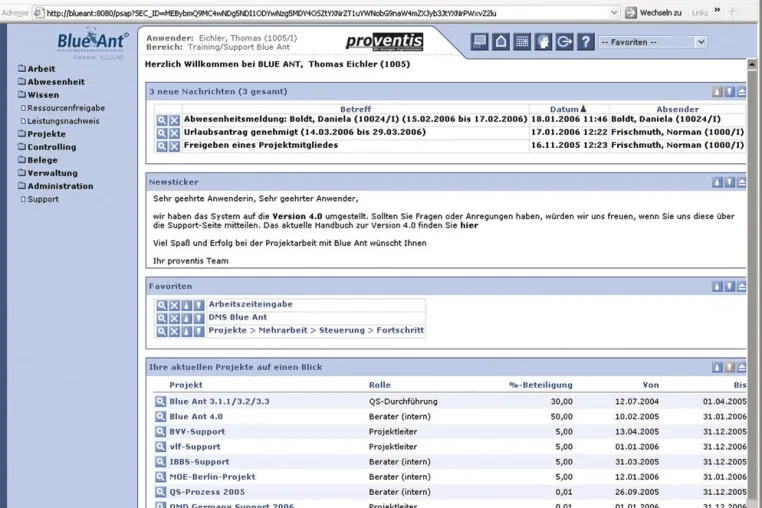Delete the Abwesenheitsmeldung message with X icon
Screen dimensions: 762x508
(x=174, y=120)
